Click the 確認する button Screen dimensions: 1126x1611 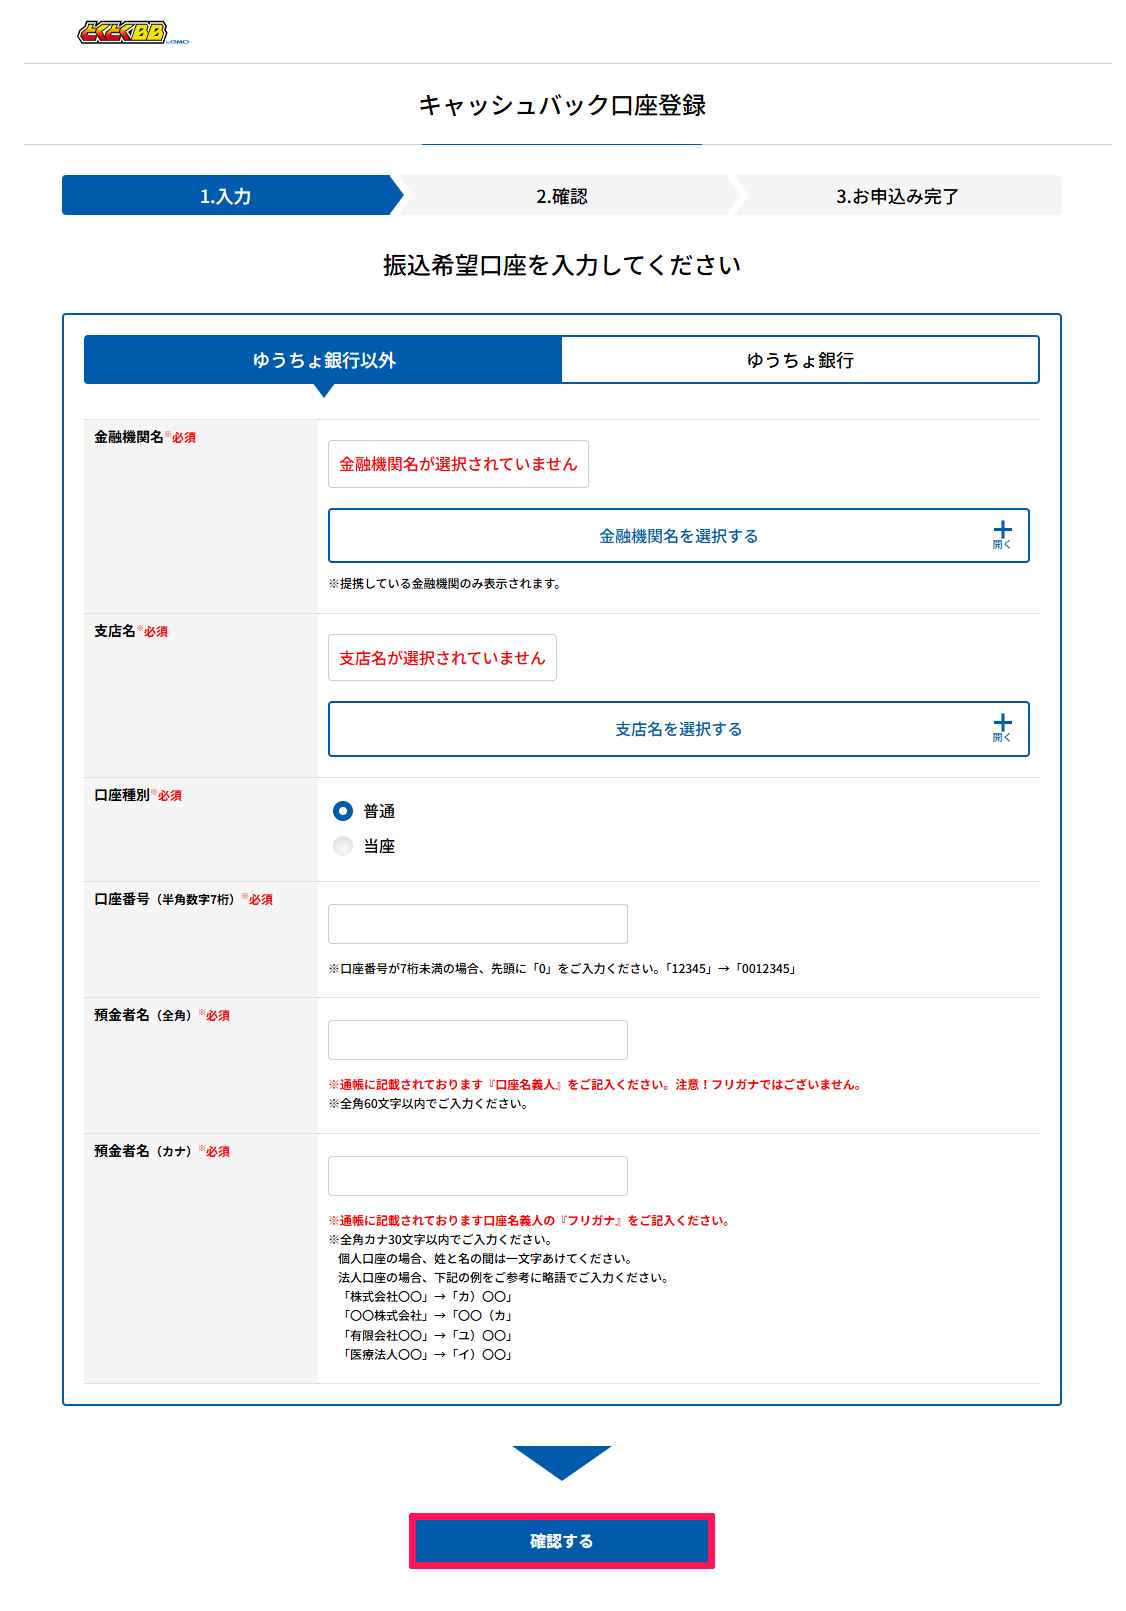click(562, 1541)
